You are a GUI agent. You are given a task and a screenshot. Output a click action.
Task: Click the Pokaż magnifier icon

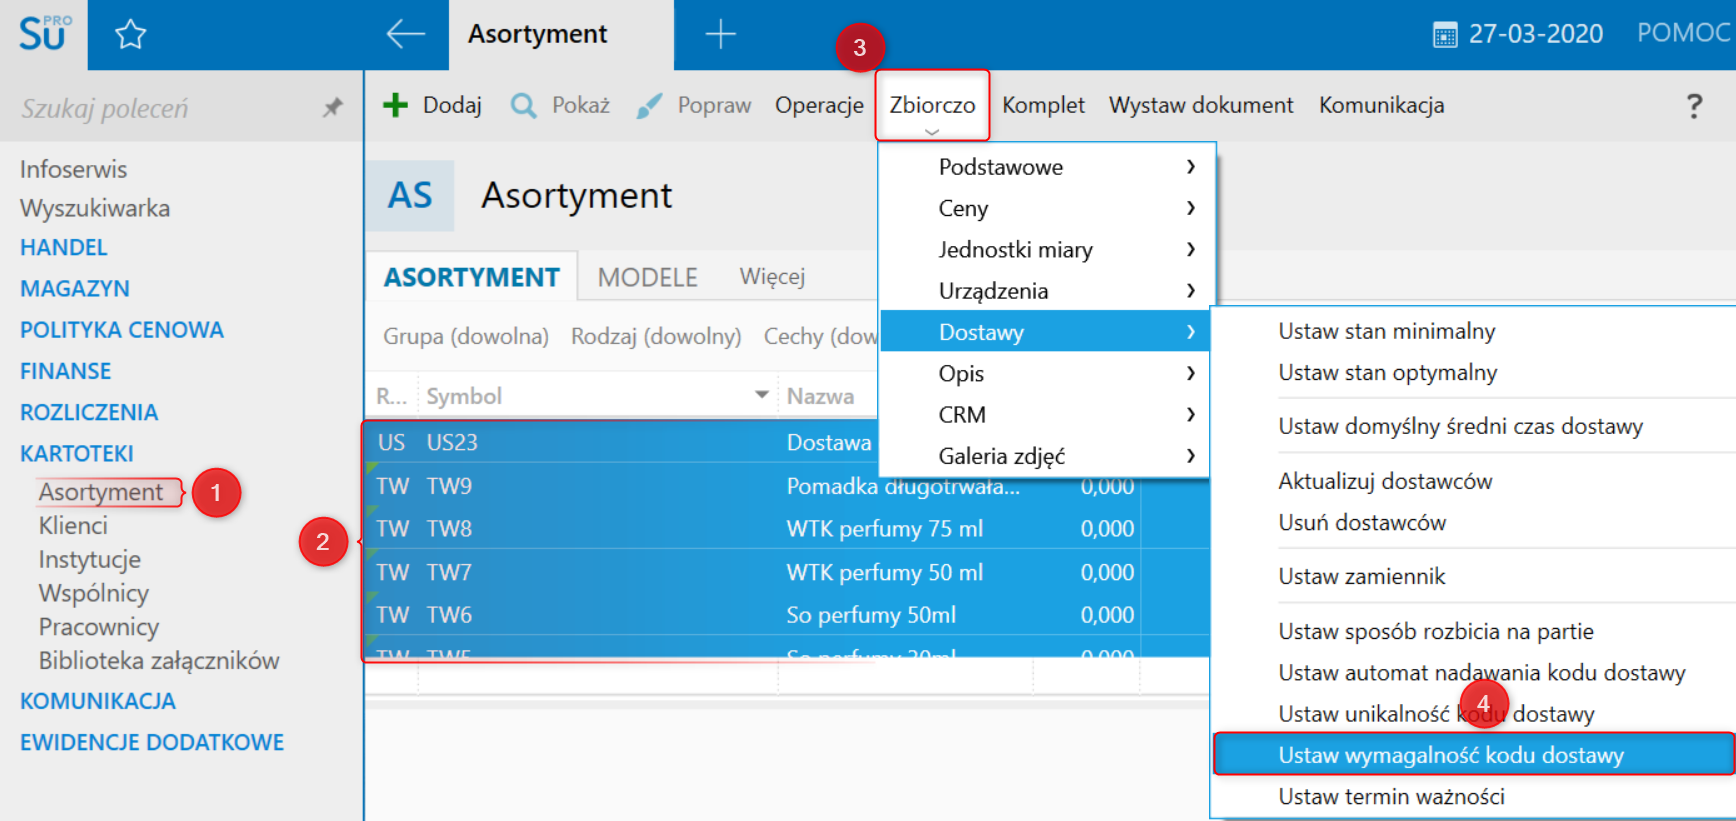click(x=523, y=105)
